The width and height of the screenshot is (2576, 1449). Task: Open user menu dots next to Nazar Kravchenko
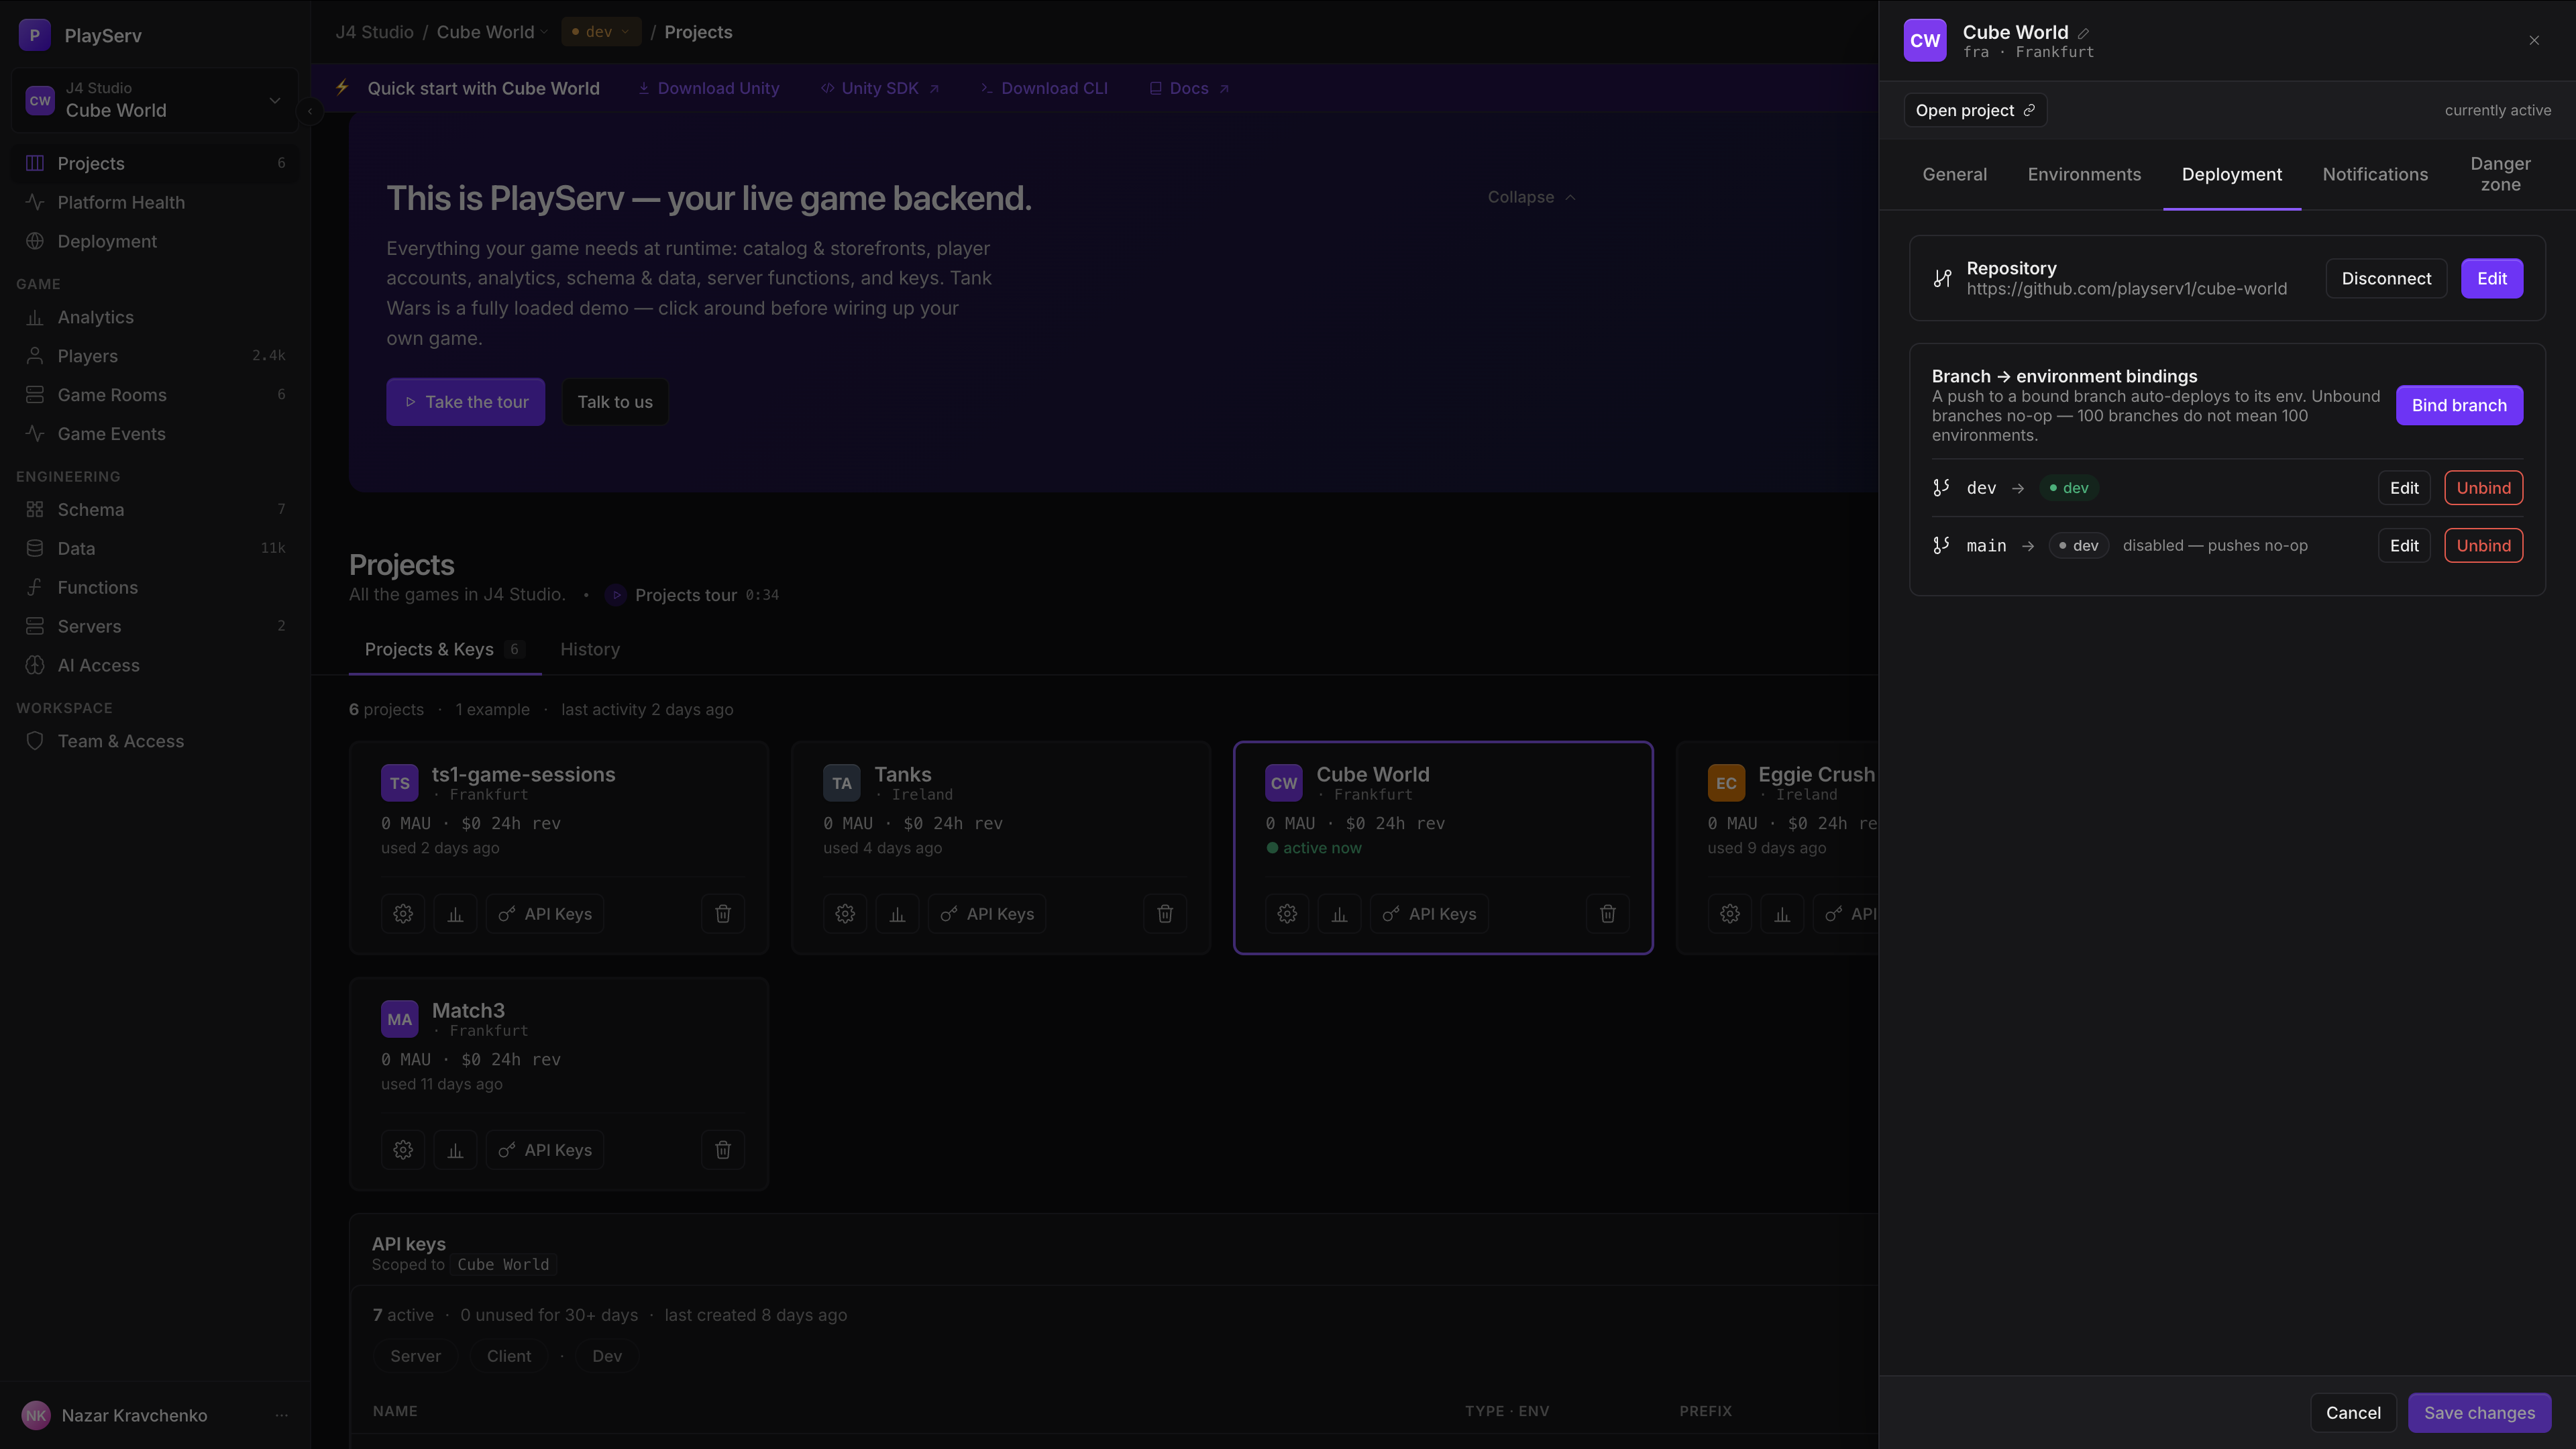click(x=282, y=1415)
